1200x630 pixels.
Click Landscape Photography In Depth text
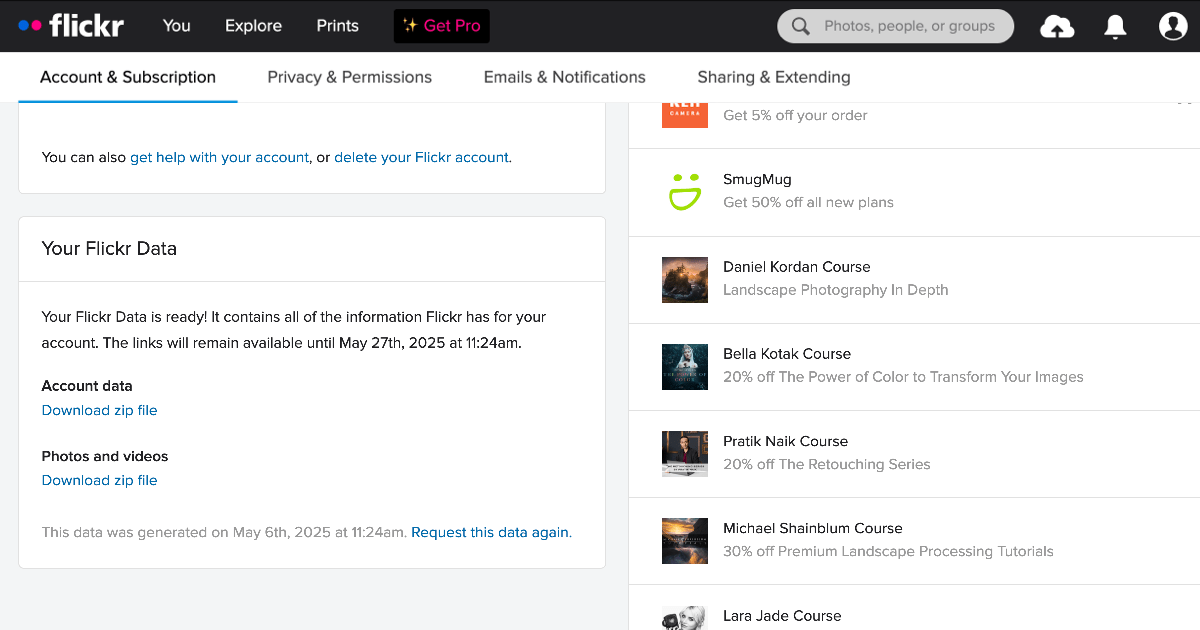[836, 290]
